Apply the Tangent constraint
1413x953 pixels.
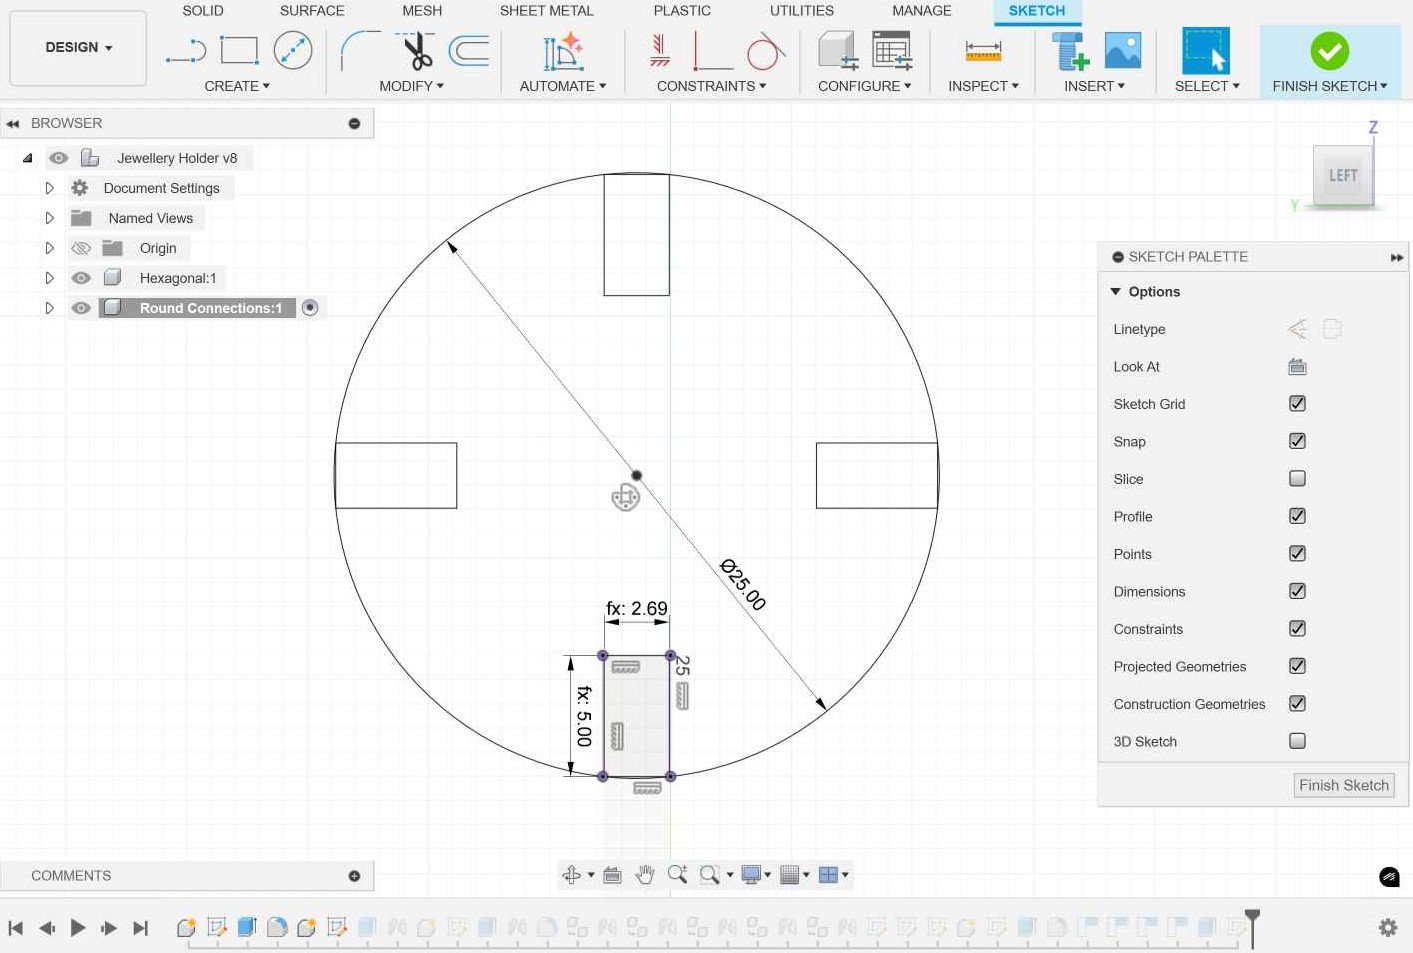point(765,50)
